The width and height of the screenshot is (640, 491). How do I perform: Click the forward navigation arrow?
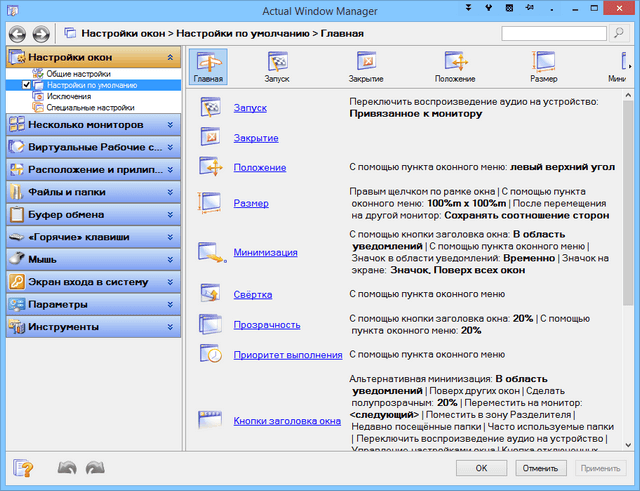click(41, 33)
